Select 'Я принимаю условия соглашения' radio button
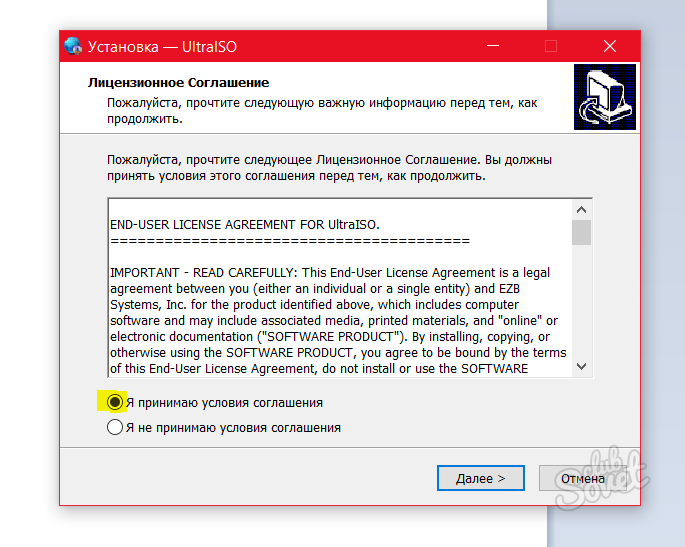The width and height of the screenshot is (685, 547). coord(115,402)
